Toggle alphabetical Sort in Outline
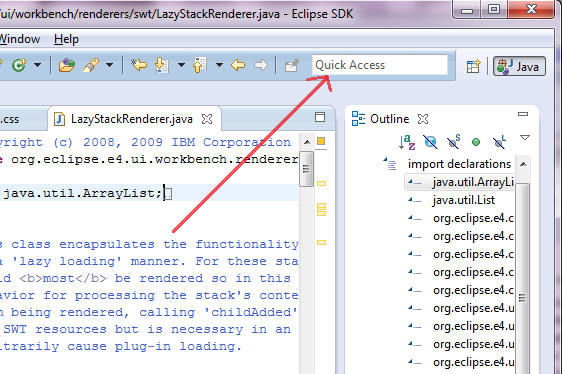The height and width of the screenshot is (374, 562). 407,142
